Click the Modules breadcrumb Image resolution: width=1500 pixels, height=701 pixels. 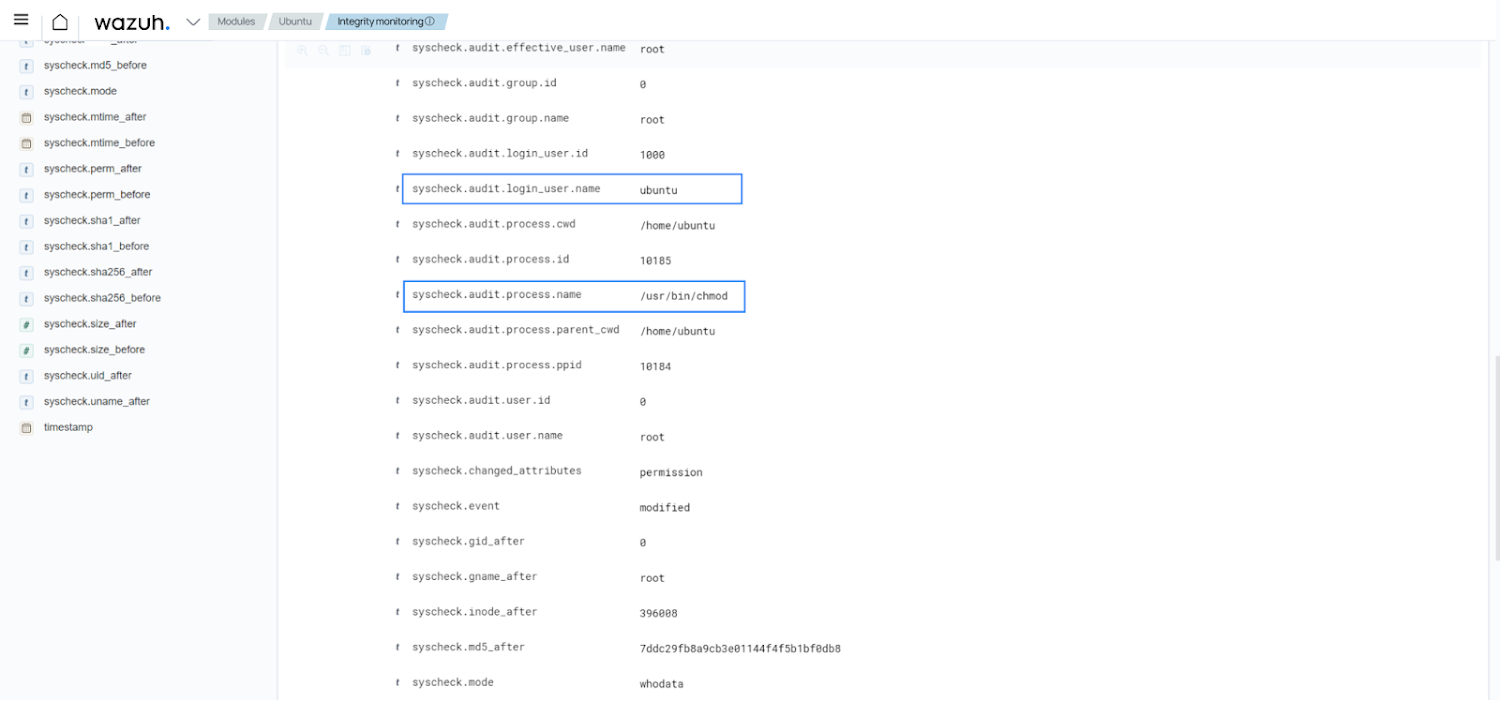[236, 21]
